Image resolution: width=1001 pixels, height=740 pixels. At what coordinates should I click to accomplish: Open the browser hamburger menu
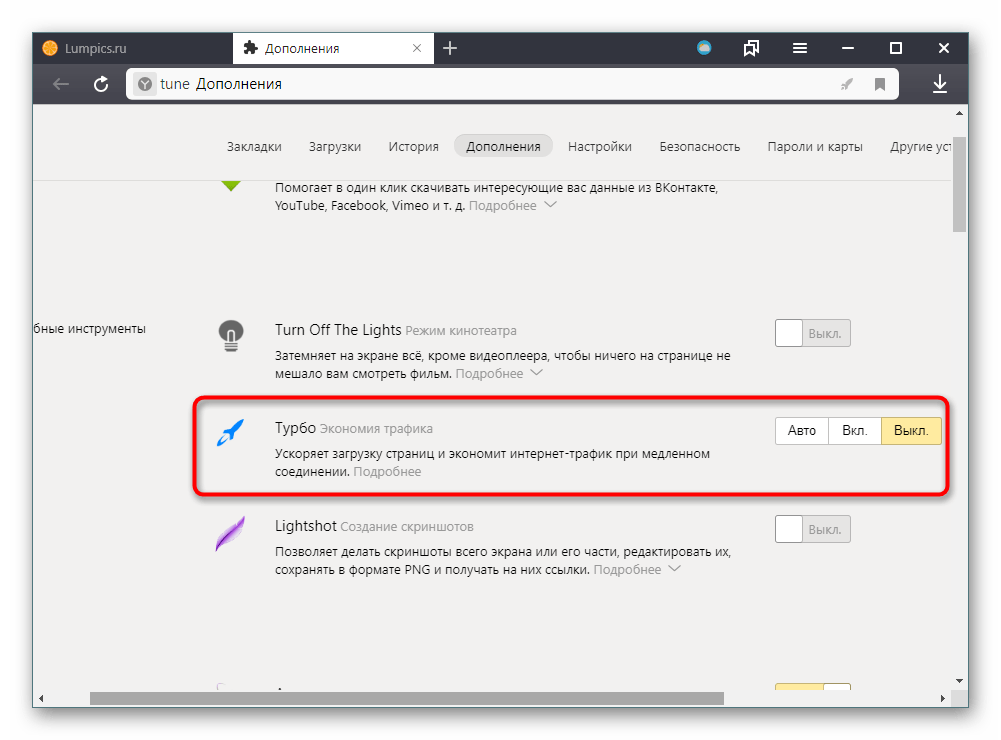pos(800,48)
